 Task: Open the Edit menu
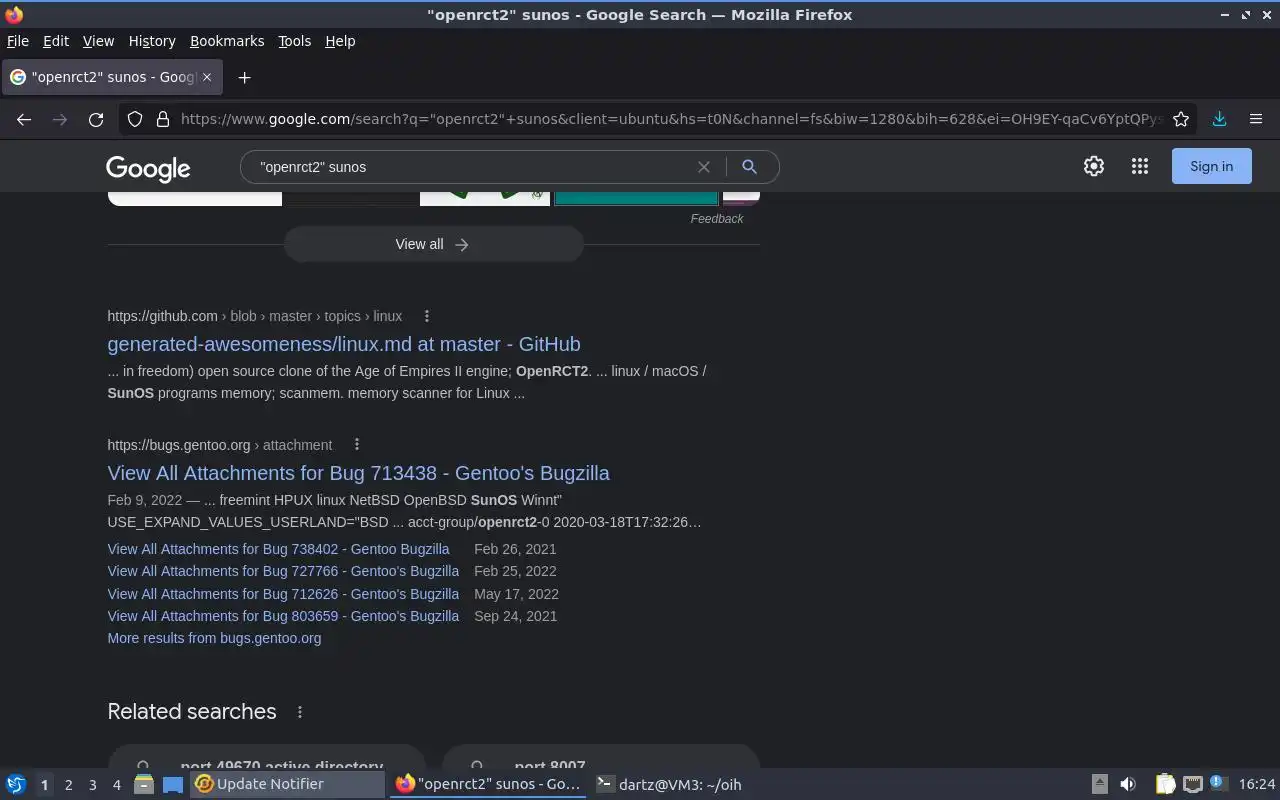click(x=56, y=41)
